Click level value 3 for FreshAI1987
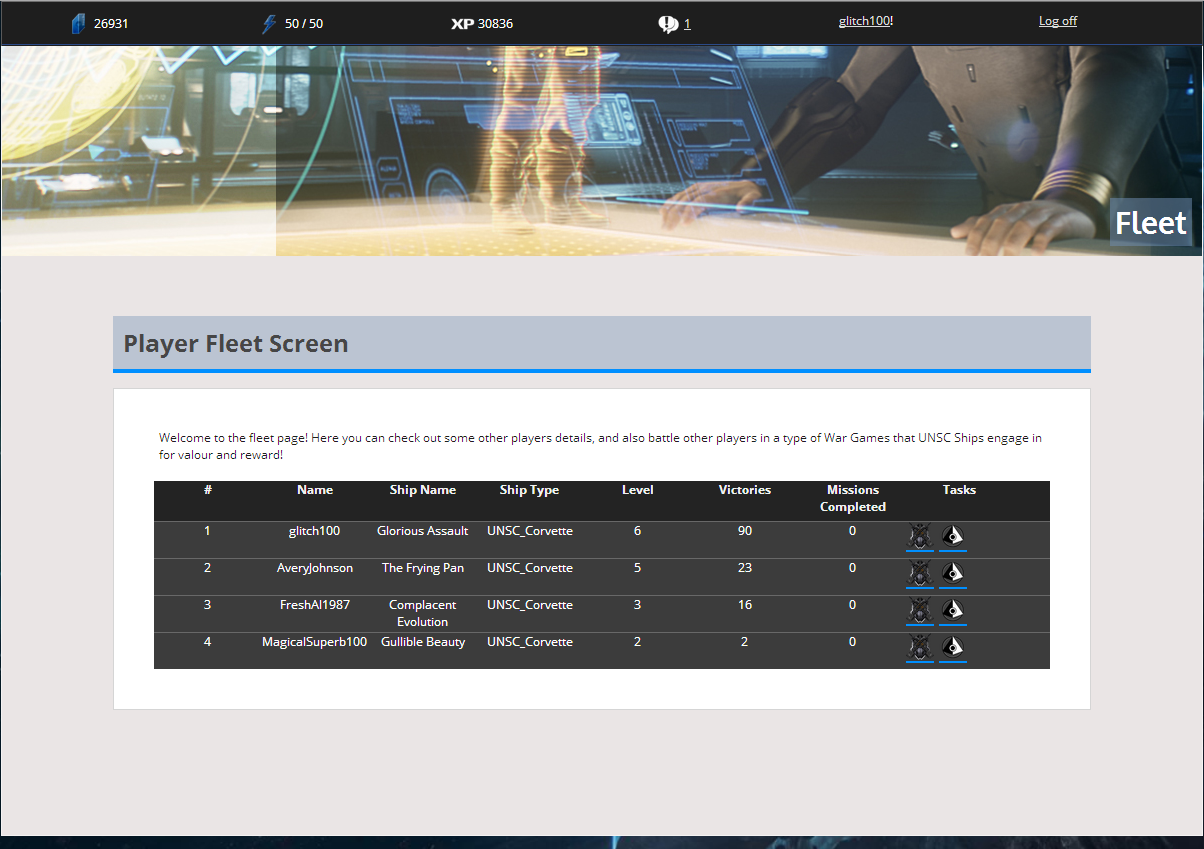The height and width of the screenshot is (849, 1204). pos(638,605)
